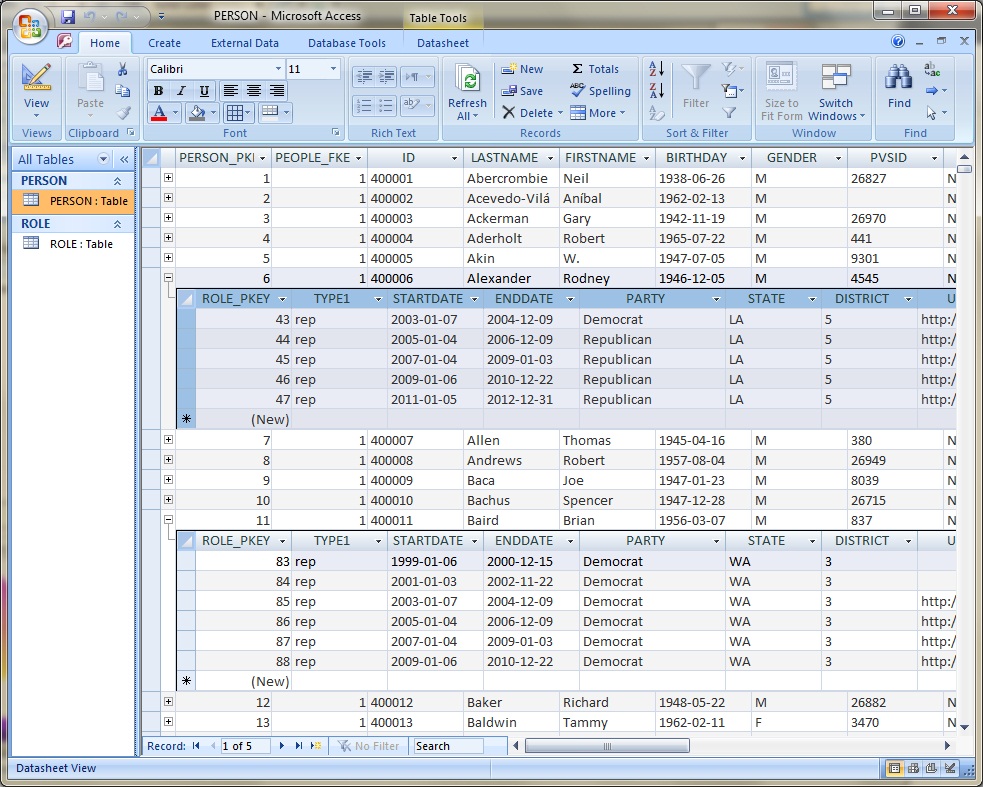Switch to the External Data tab
983x787 pixels.
click(244, 43)
